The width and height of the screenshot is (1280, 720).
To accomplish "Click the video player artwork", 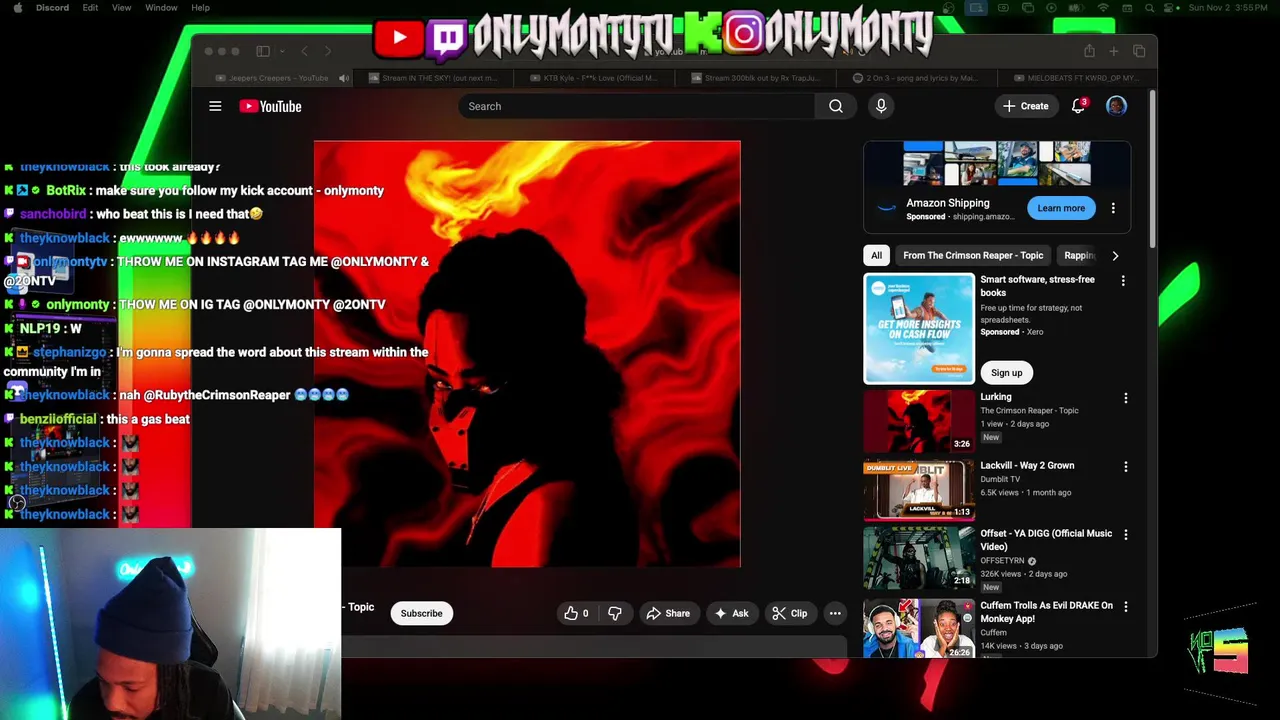I will click(527, 354).
